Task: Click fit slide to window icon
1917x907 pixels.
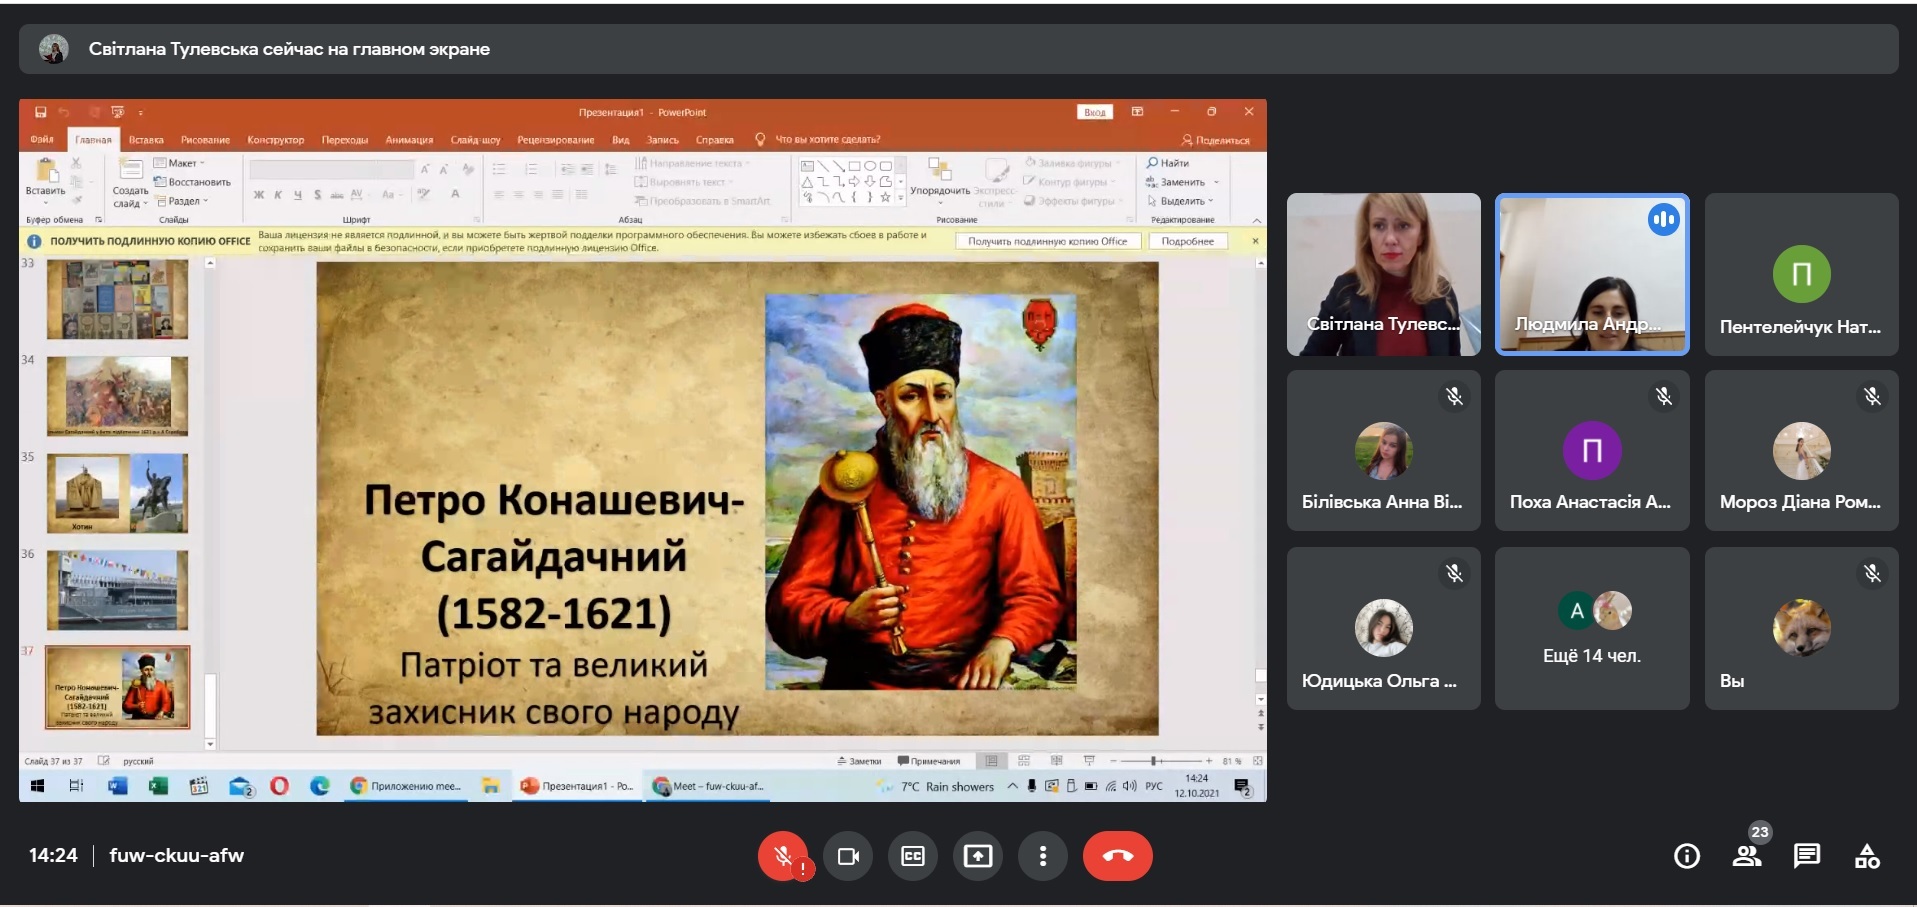Action: [x=1257, y=761]
